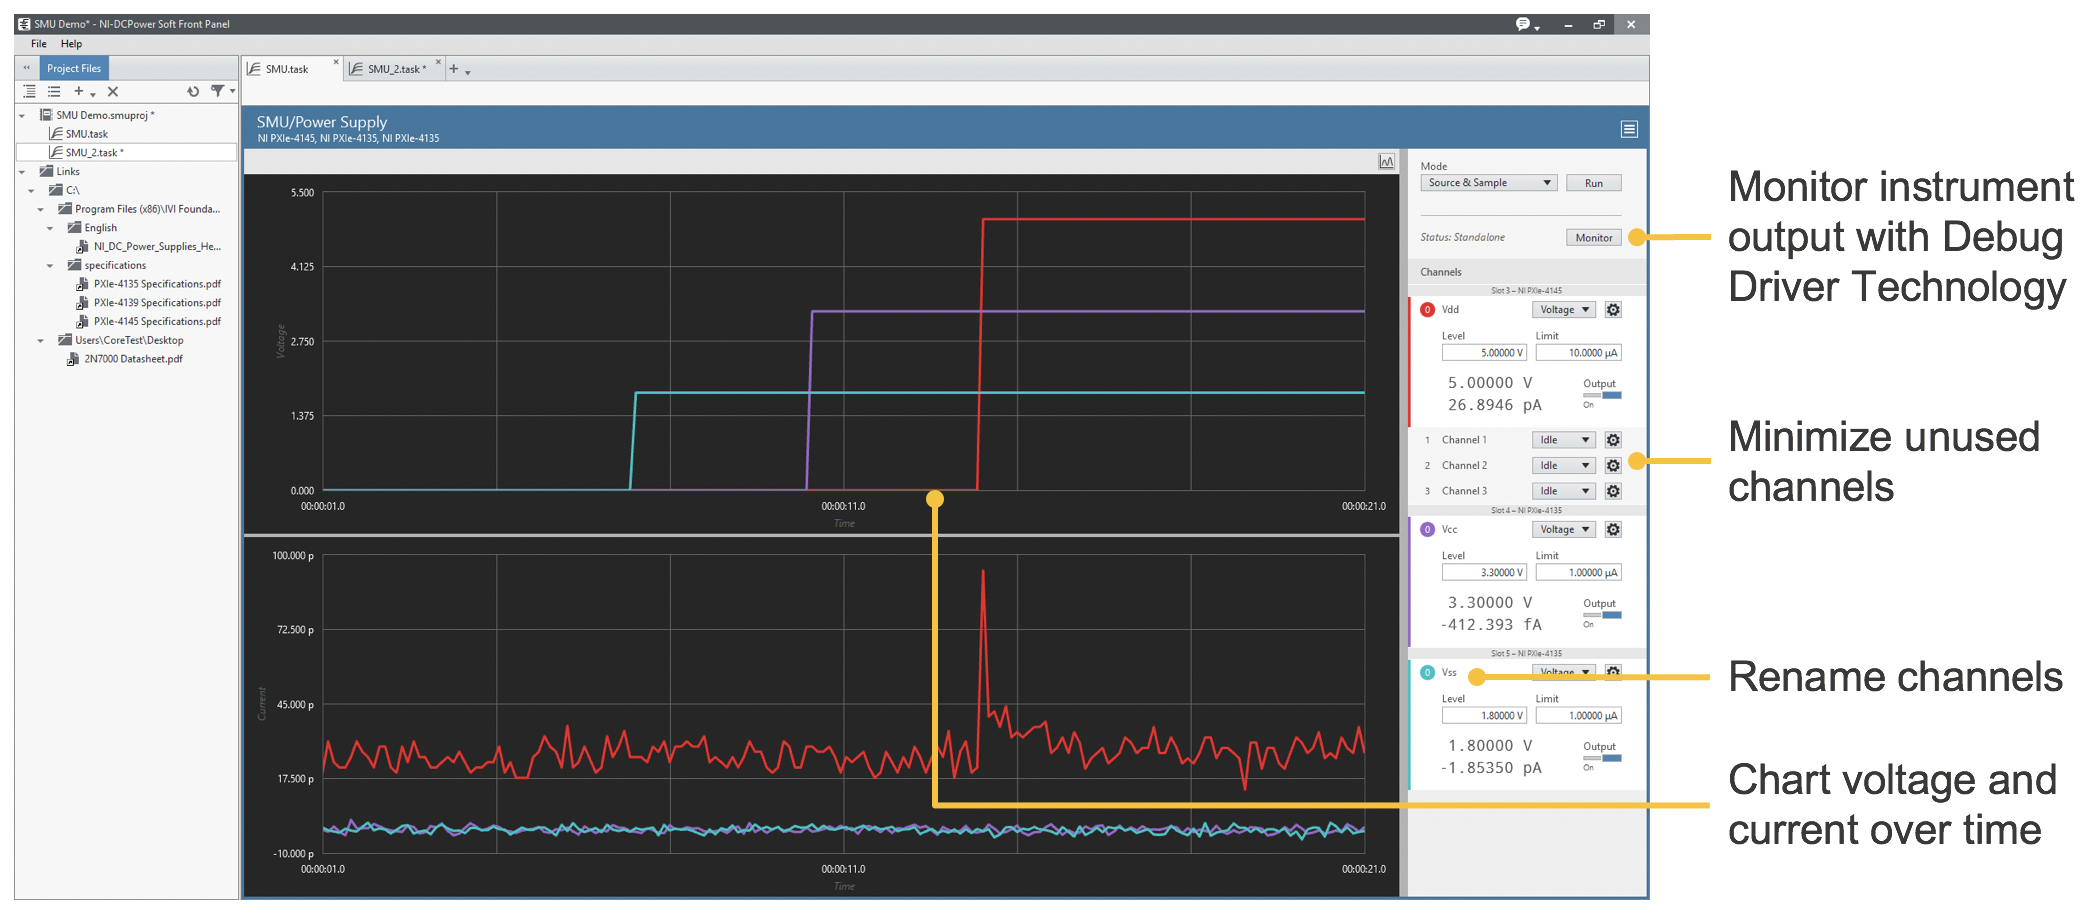Open the panel menu icon in SMU/Power Supply header
2092x918 pixels.
click(1628, 129)
